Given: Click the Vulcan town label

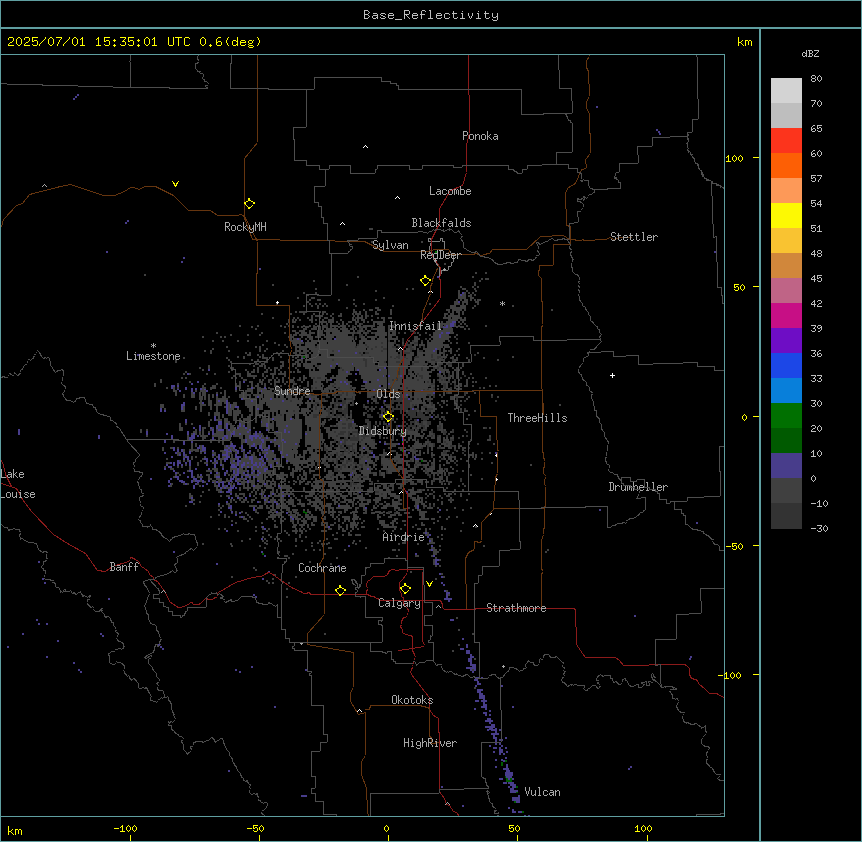Looking at the screenshot, I should [x=542, y=792].
